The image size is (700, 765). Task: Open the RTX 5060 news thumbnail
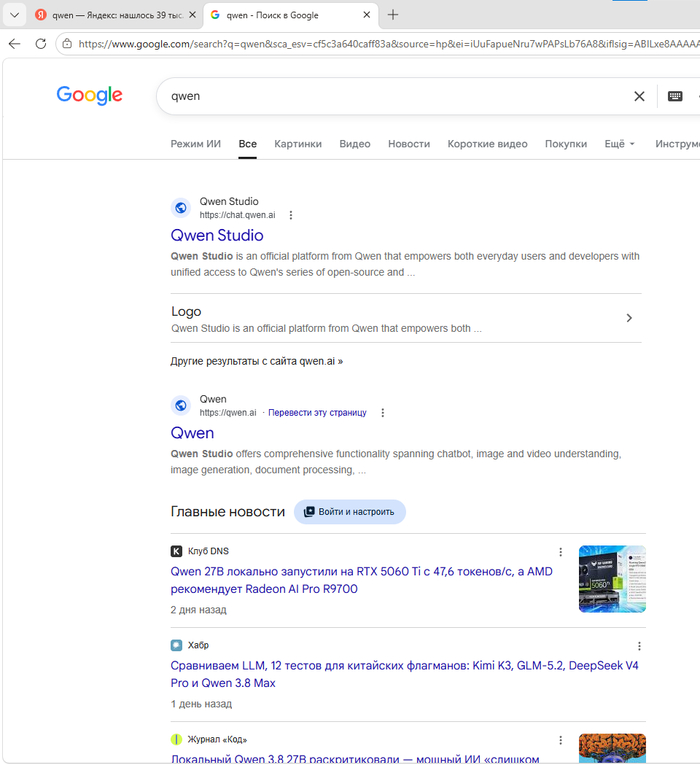[612, 579]
